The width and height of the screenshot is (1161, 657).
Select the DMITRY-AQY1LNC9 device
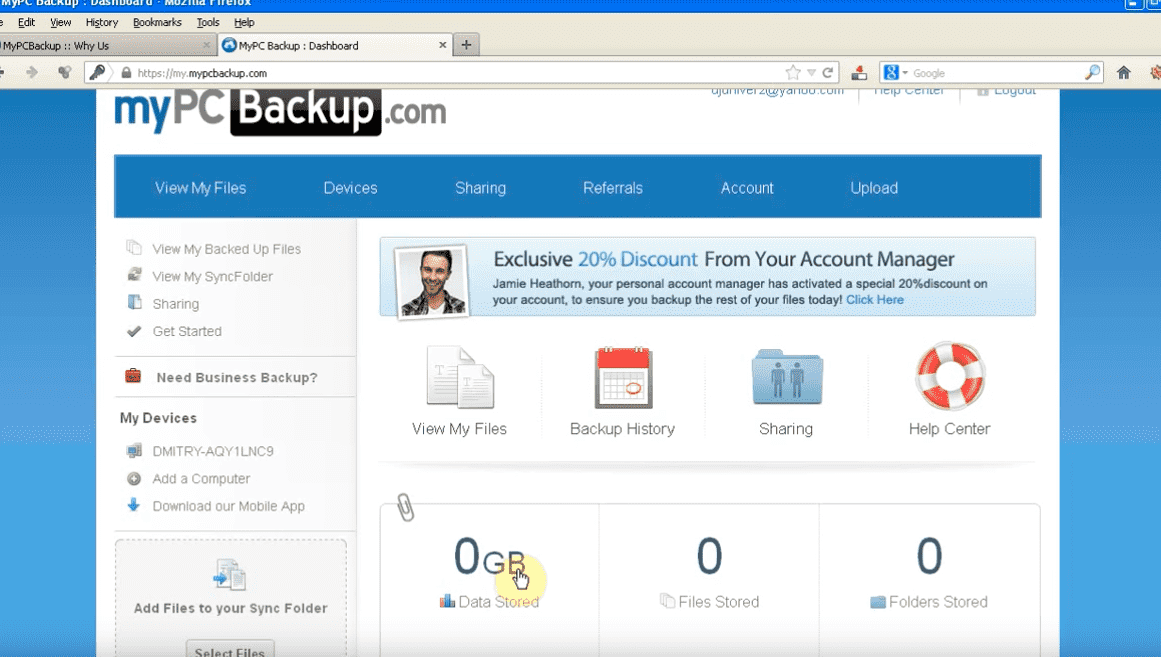[x=212, y=451]
